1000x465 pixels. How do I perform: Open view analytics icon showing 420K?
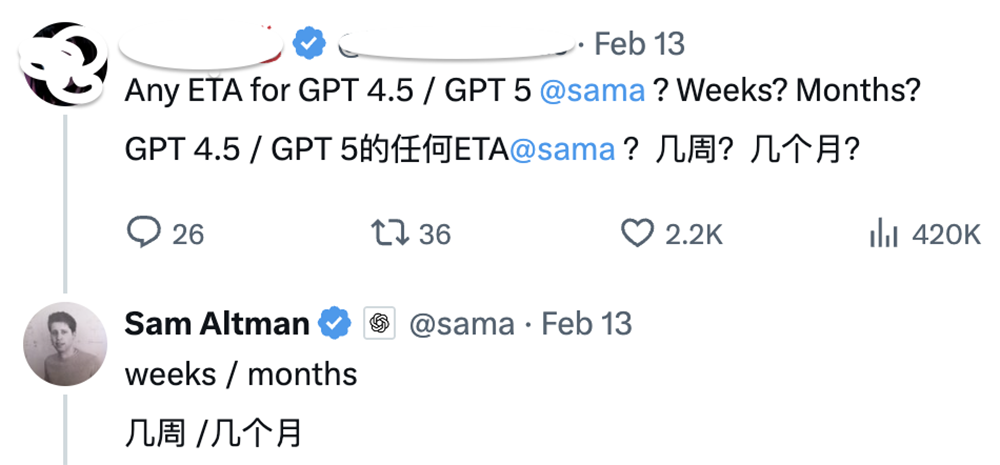tap(882, 233)
